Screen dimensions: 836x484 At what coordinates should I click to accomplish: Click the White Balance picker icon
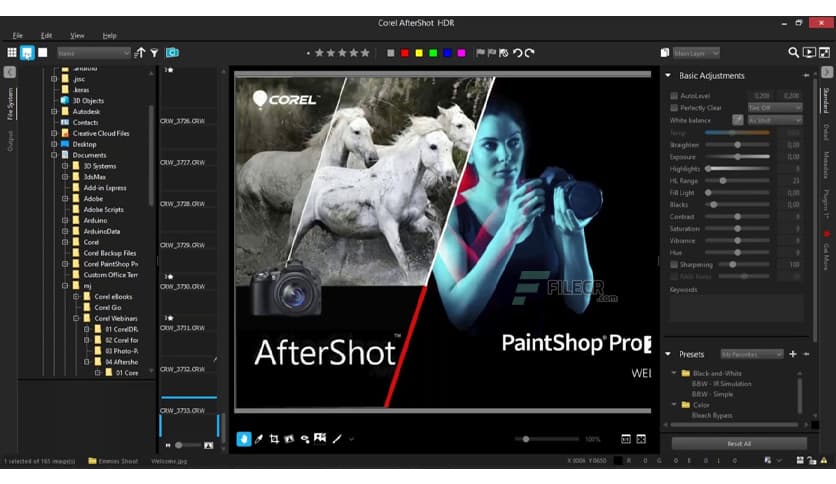click(x=737, y=120)
